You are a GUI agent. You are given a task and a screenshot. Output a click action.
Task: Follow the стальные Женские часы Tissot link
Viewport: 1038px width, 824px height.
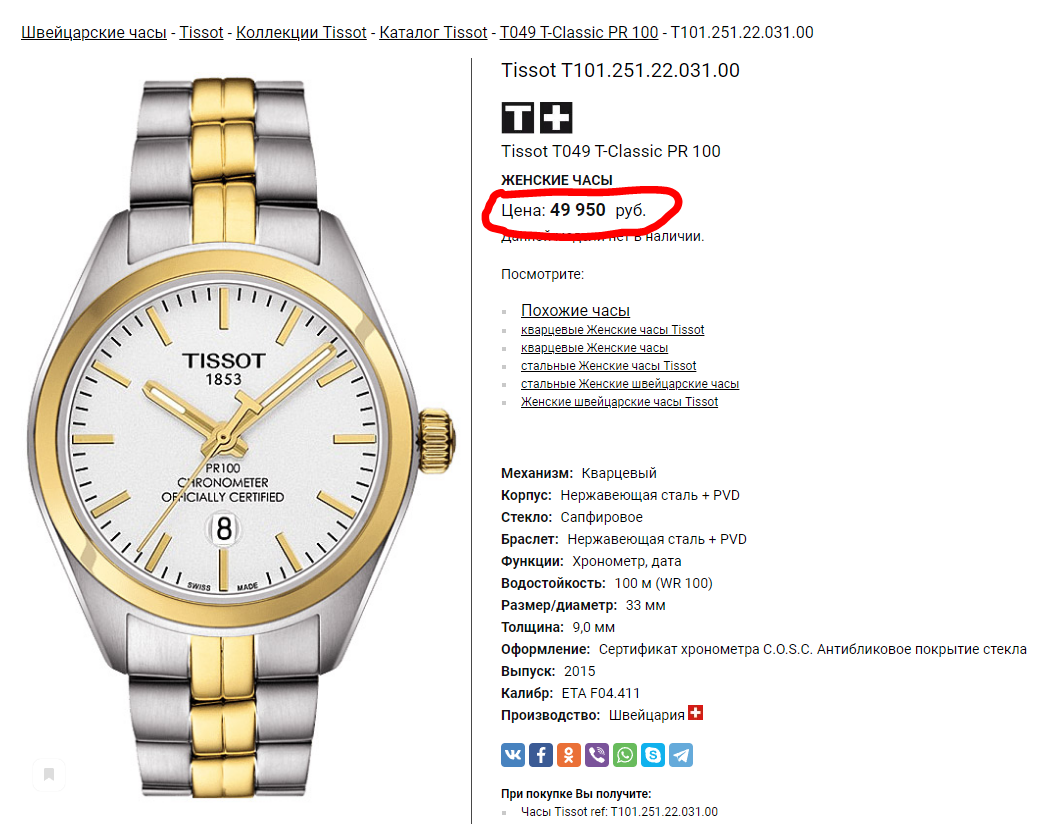(x=608, y=365)
